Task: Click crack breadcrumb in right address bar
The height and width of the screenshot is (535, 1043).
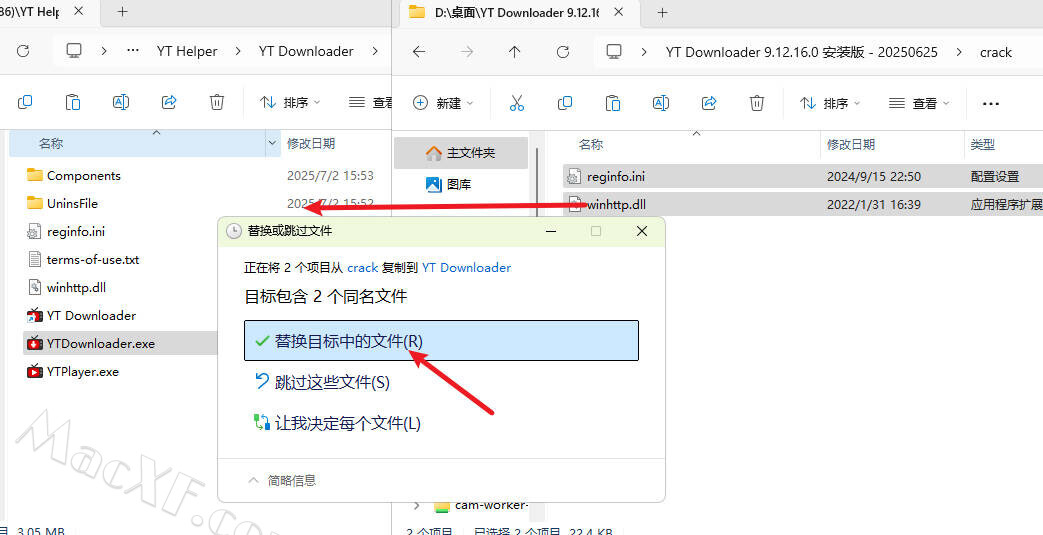Action: (x=996, y=52)
